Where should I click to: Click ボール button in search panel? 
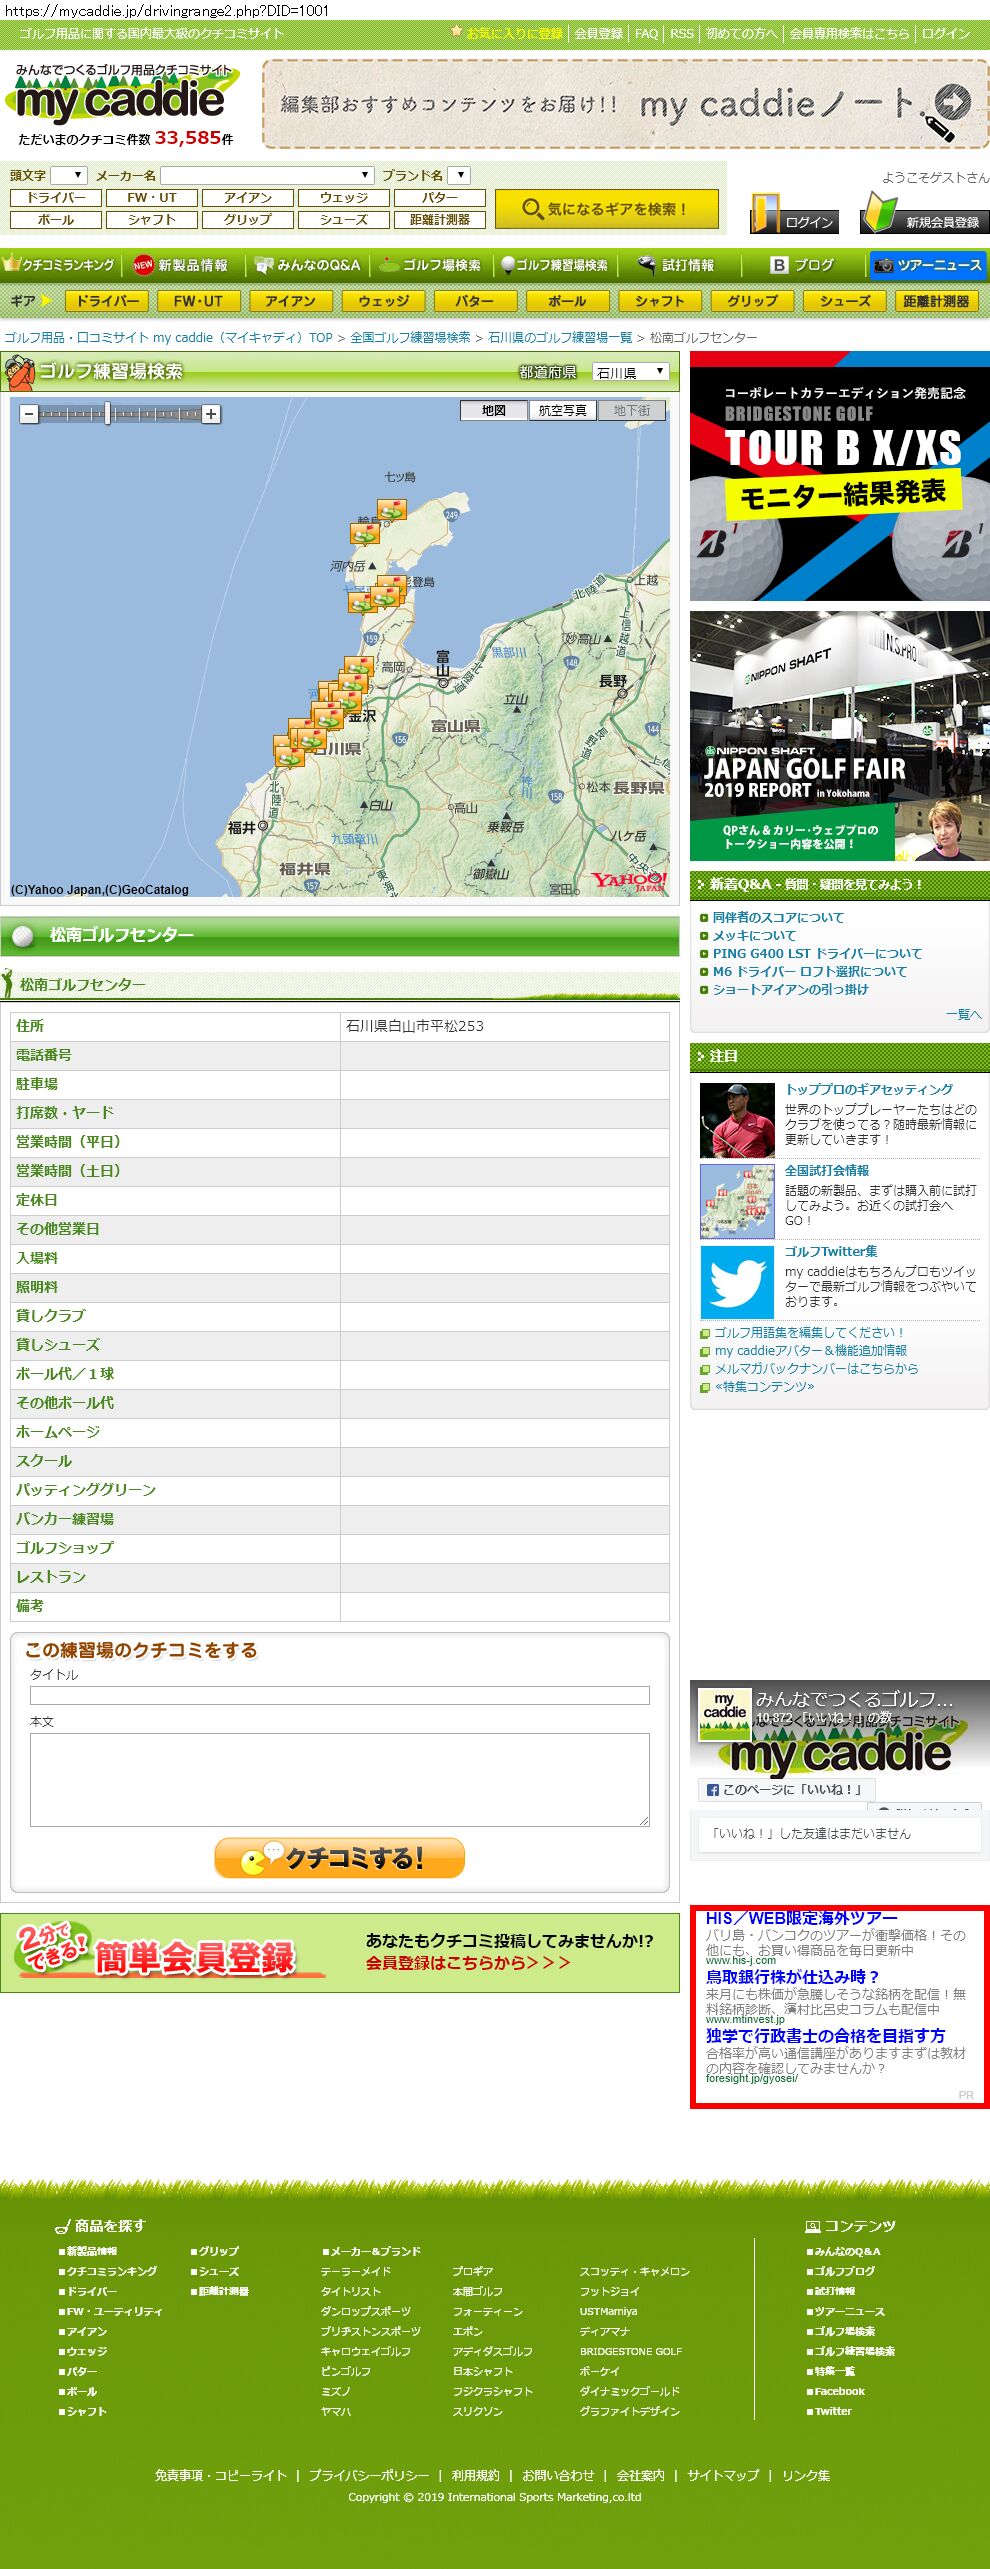(x=56, y=220)
